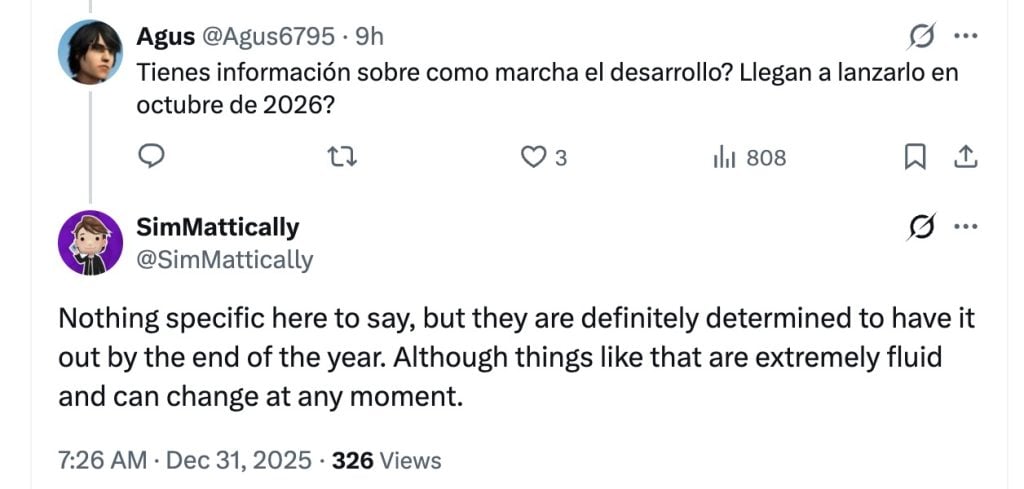Open the 7:26 AM Dec 31, 2025 timestamp
Image resolution: width=1024 pixels, height=489 pixels.
click(185, 460)
